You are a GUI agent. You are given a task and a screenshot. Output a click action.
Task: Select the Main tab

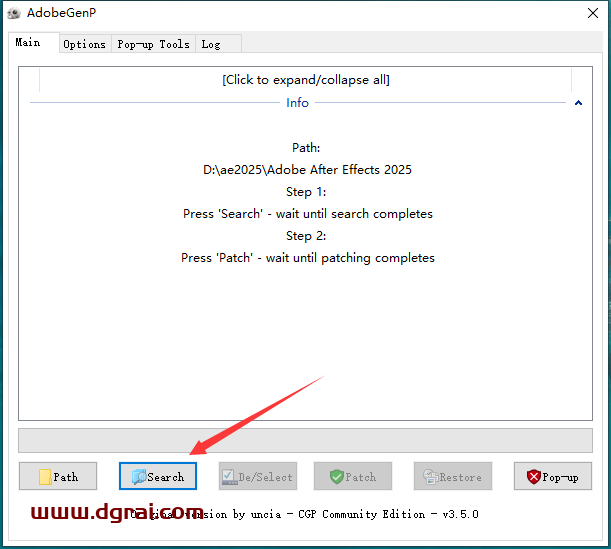[34, 42]
